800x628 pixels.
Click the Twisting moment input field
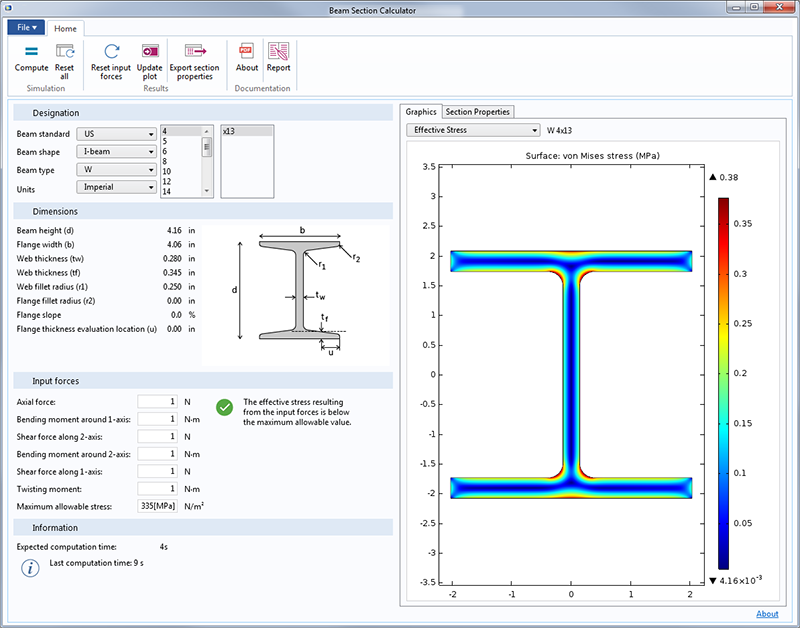pyautogui.click(x=157, y=488)
